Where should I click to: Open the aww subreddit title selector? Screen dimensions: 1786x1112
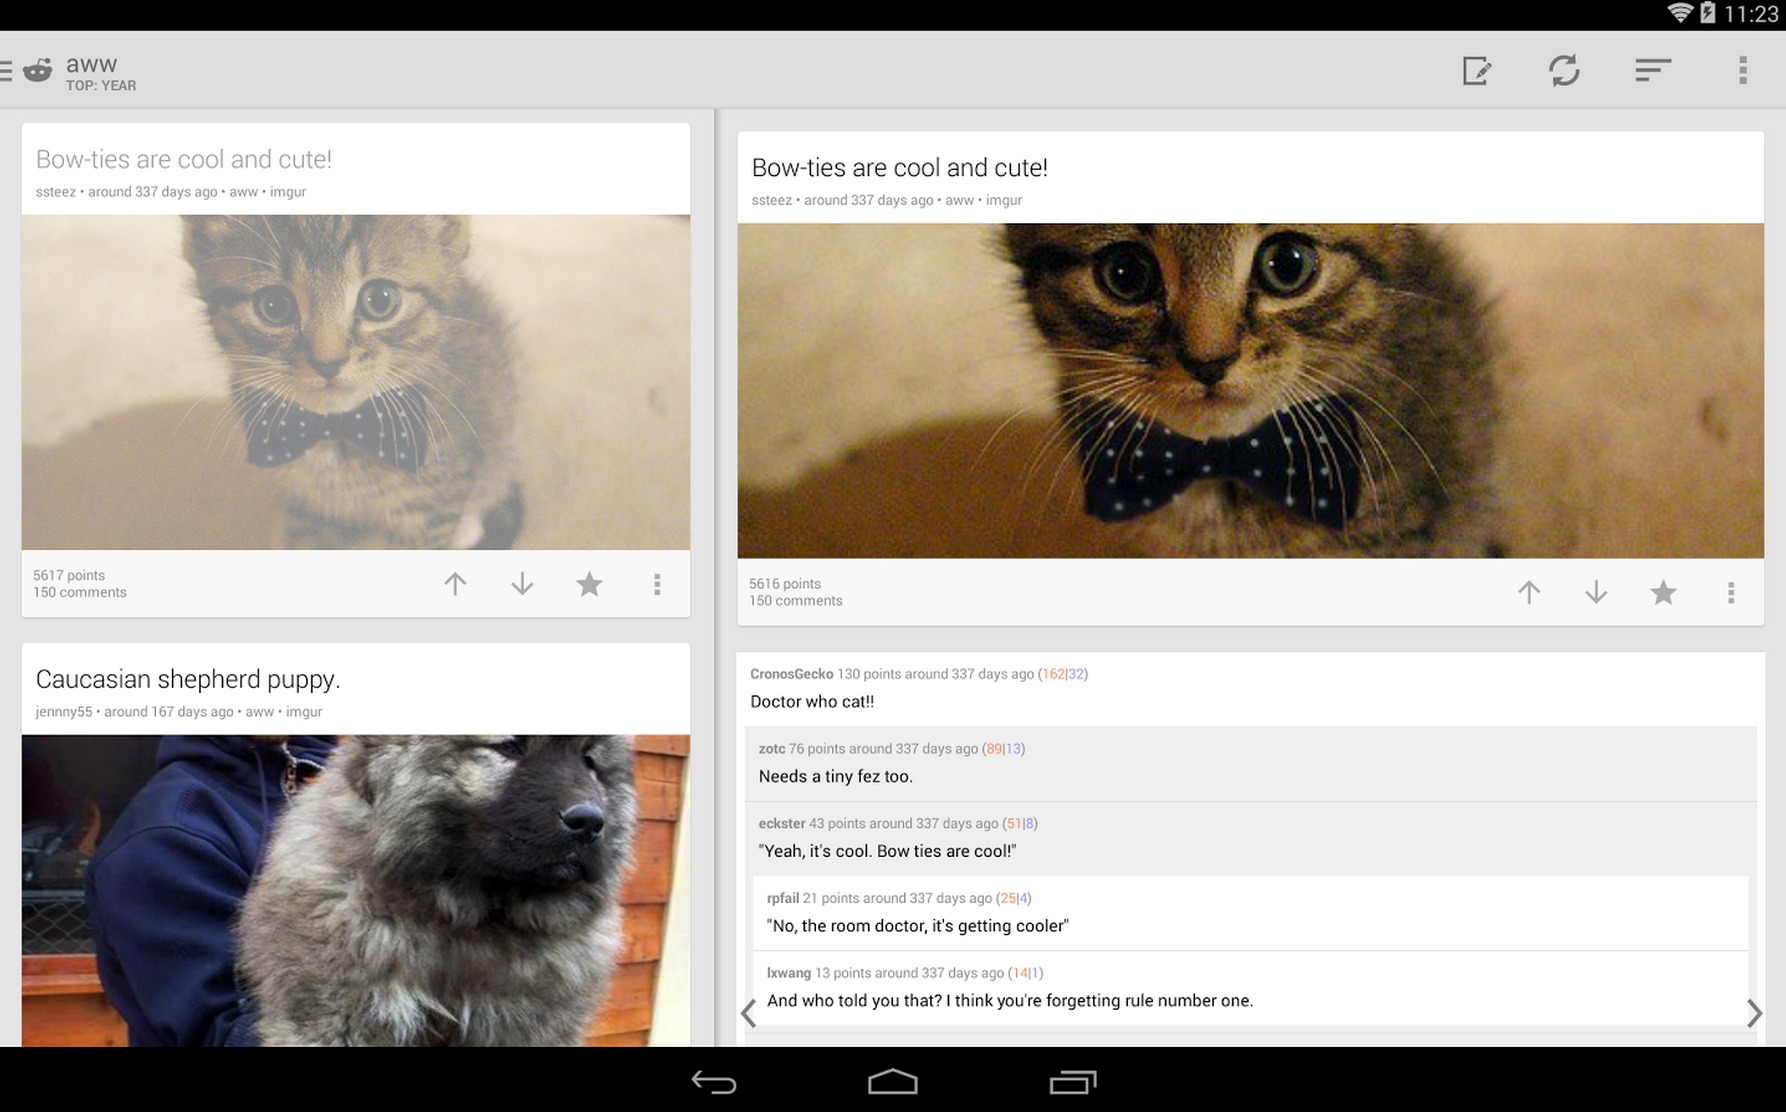click(92, 64)
